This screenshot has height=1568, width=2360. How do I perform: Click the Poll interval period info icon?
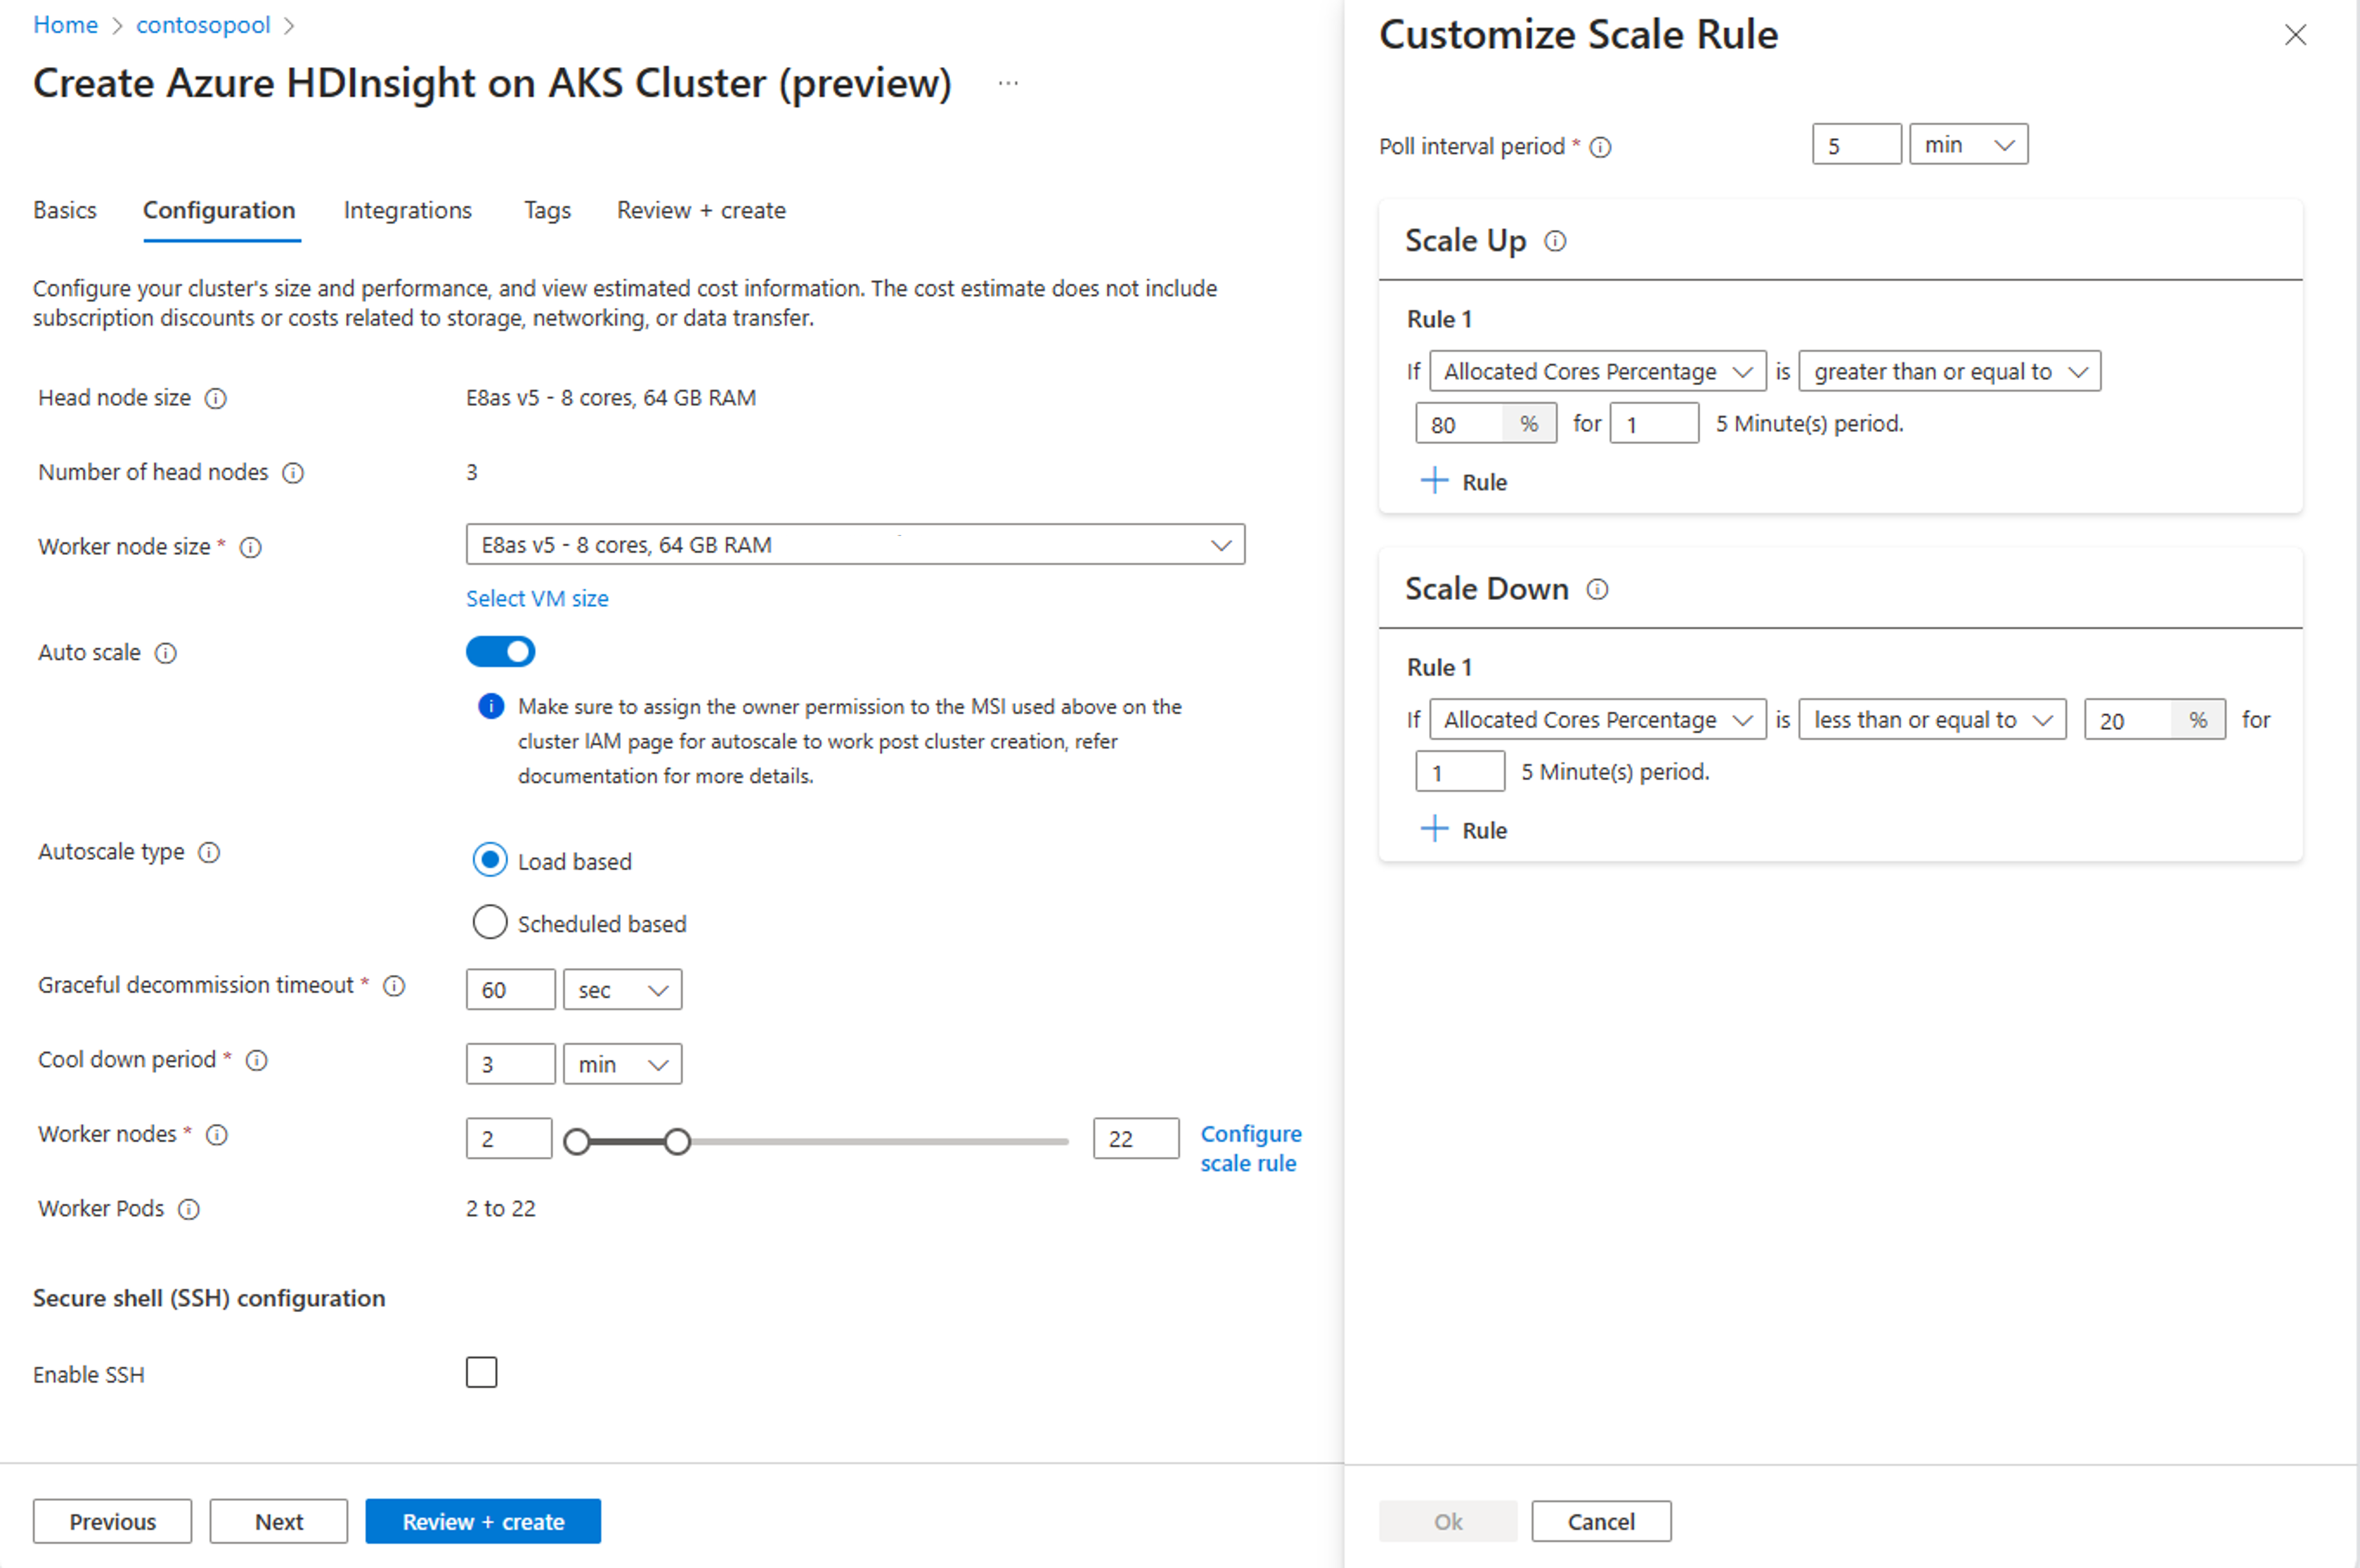pyautogui.click(x=1600, y=147)
